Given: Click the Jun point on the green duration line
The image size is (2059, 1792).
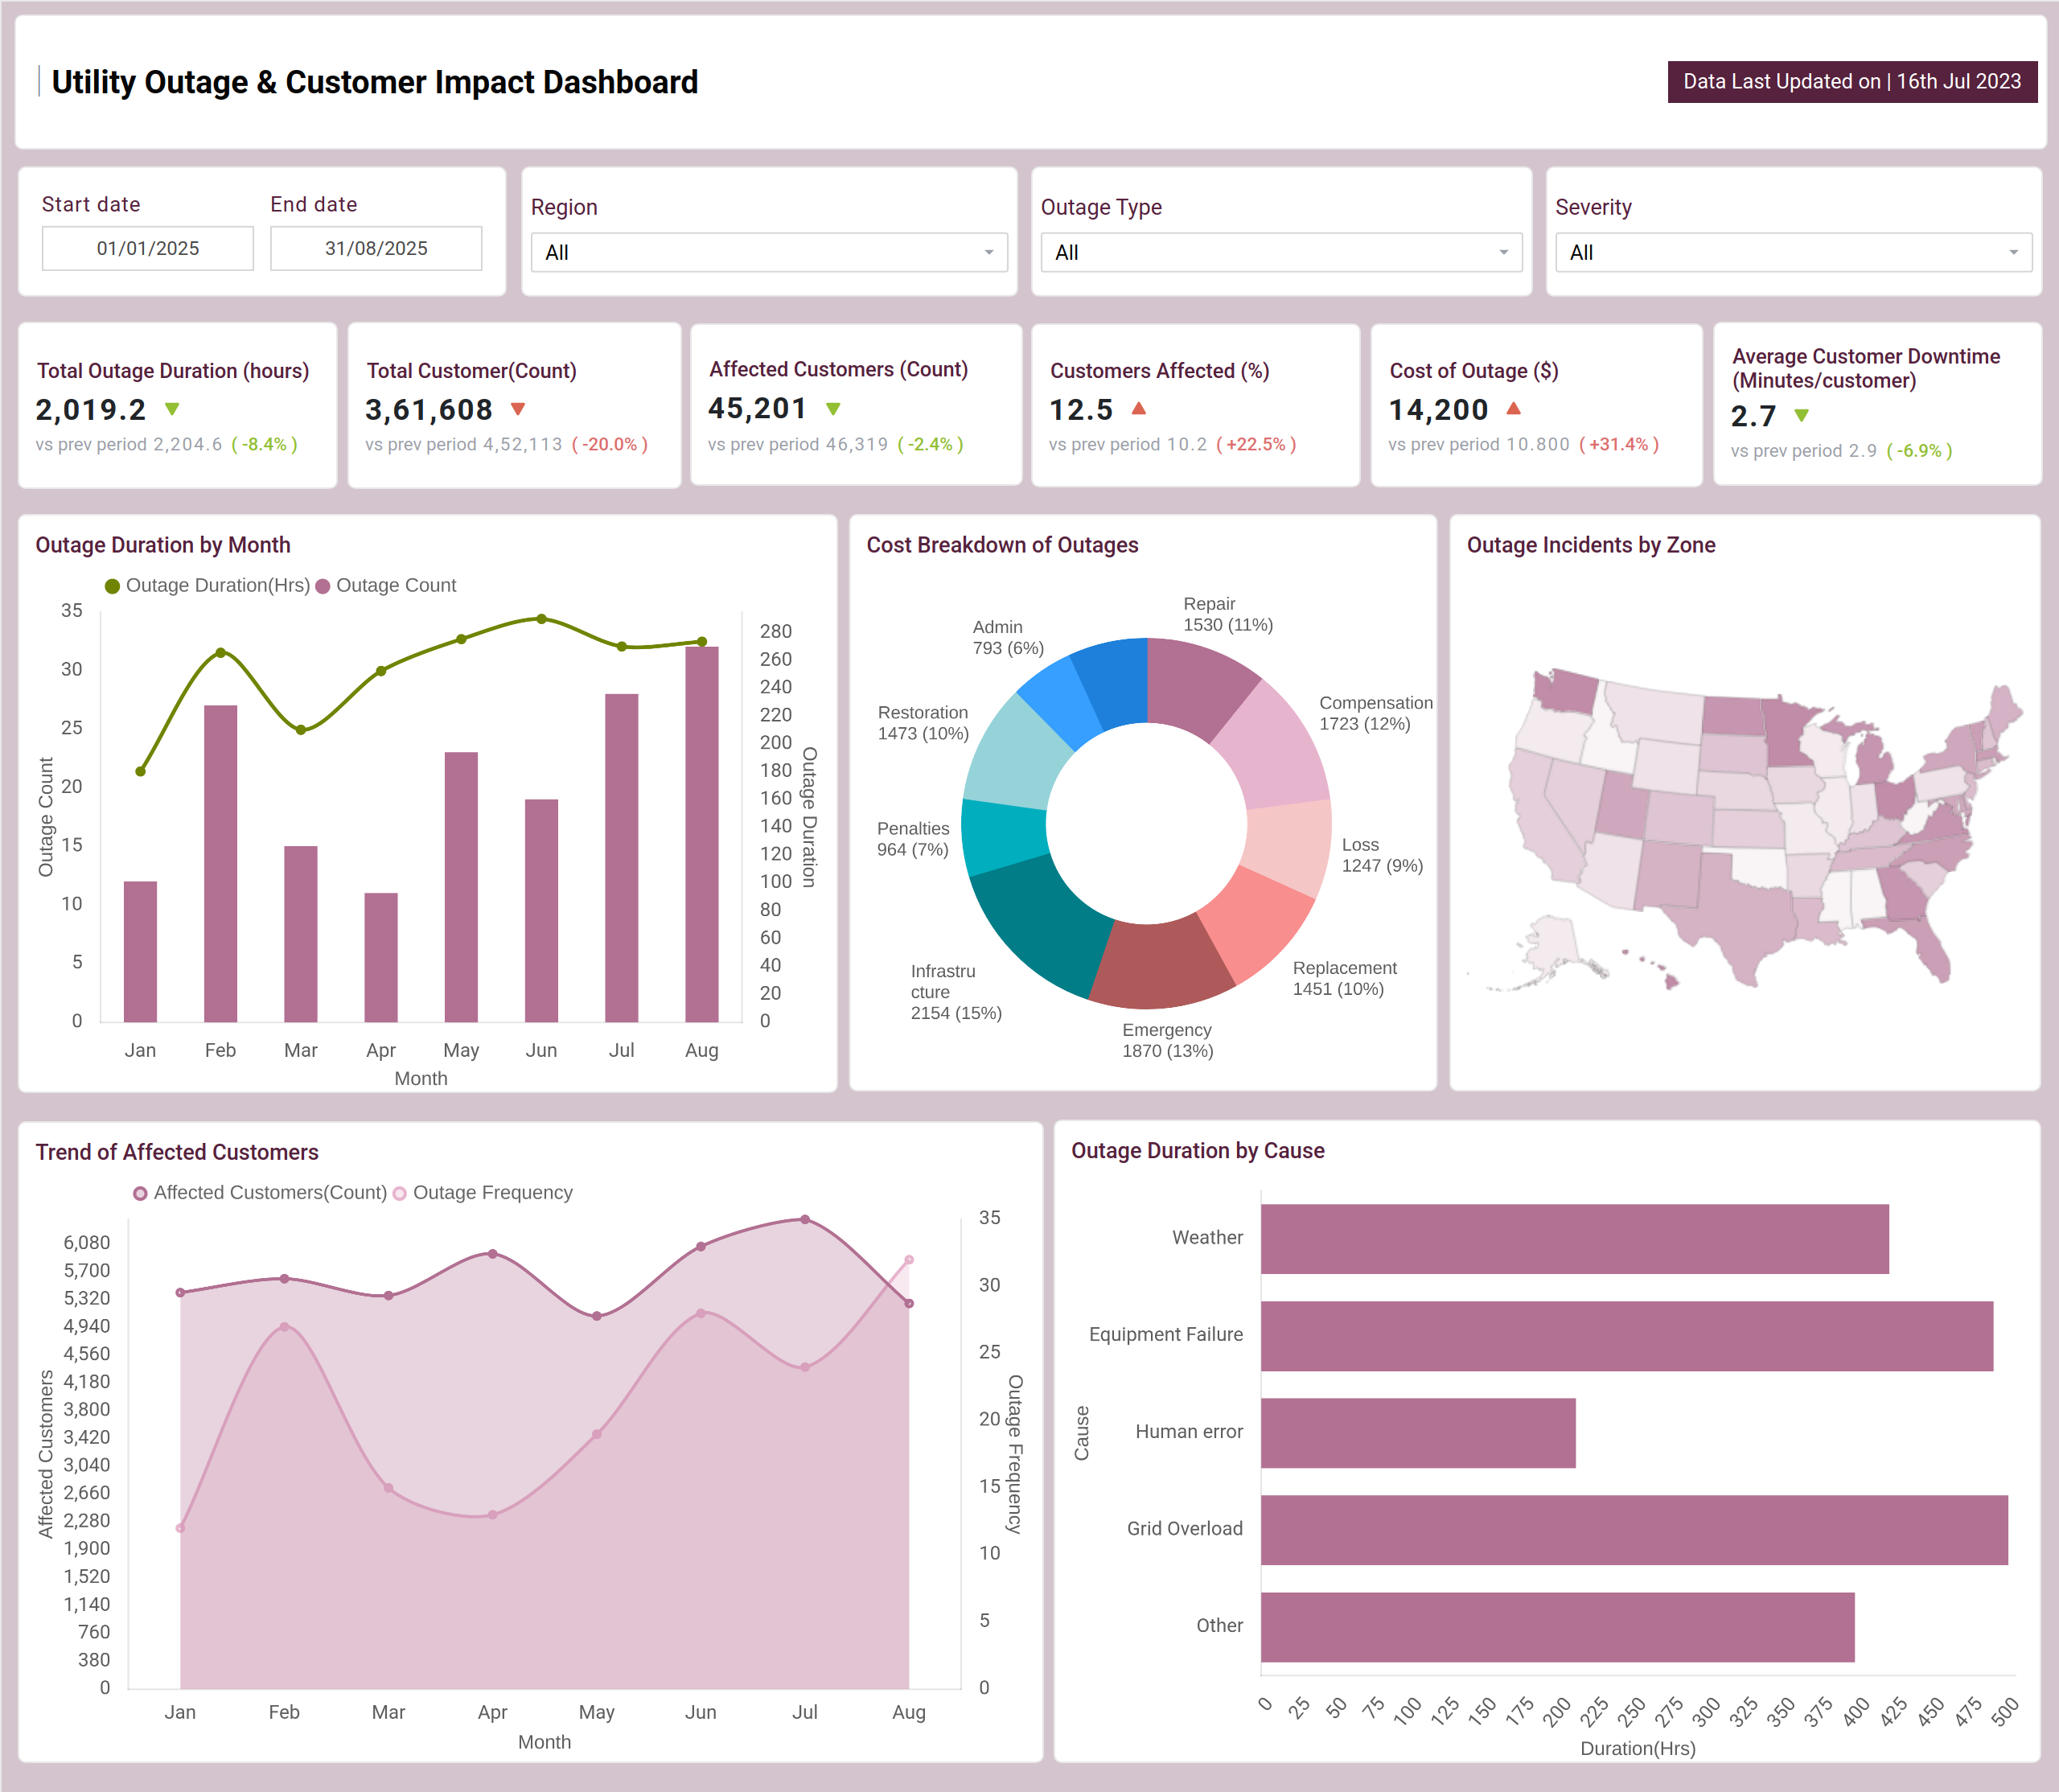Looking at the screenshot, I should tap(541, 619).
